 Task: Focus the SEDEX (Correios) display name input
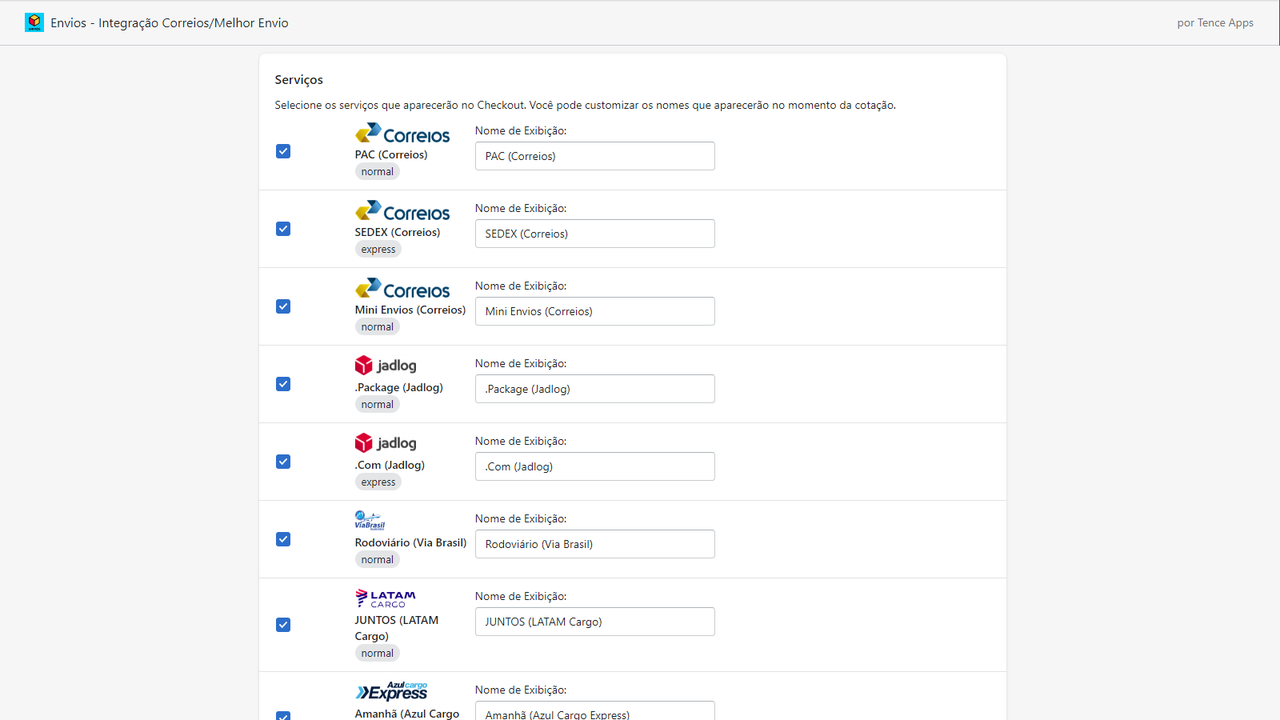tap(595, 233)
